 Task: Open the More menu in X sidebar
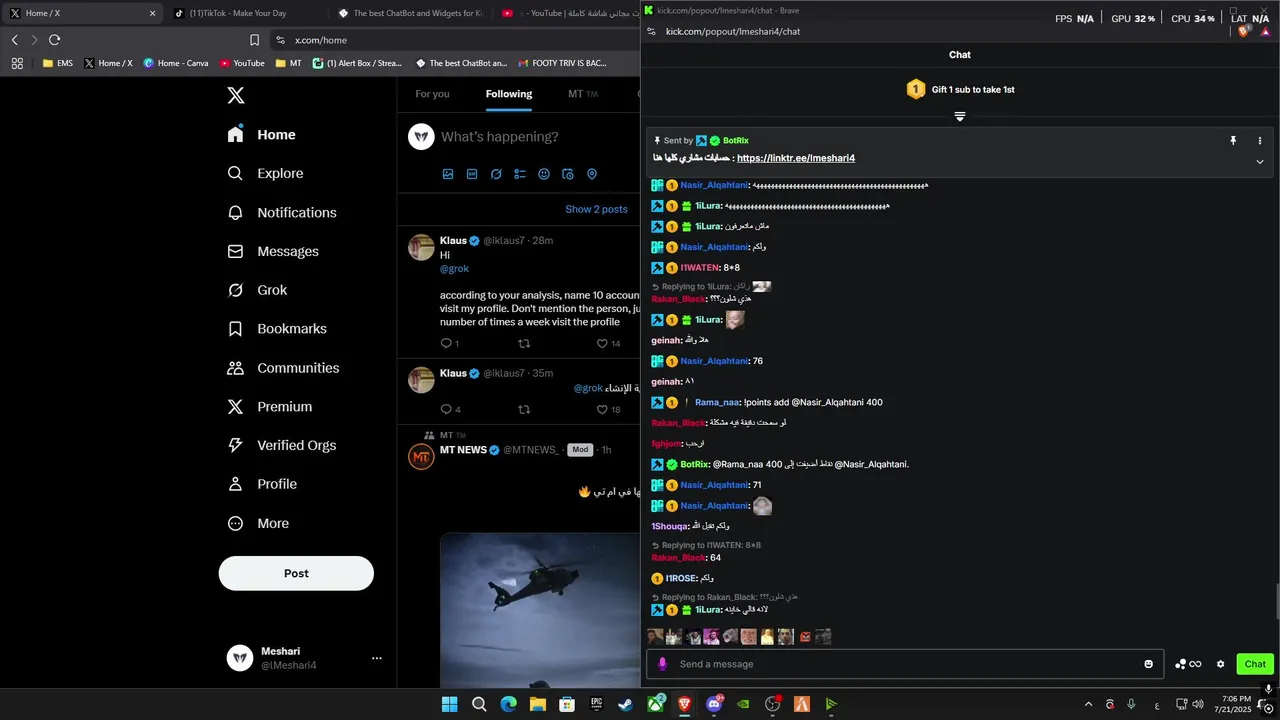[x=258, y=523]
